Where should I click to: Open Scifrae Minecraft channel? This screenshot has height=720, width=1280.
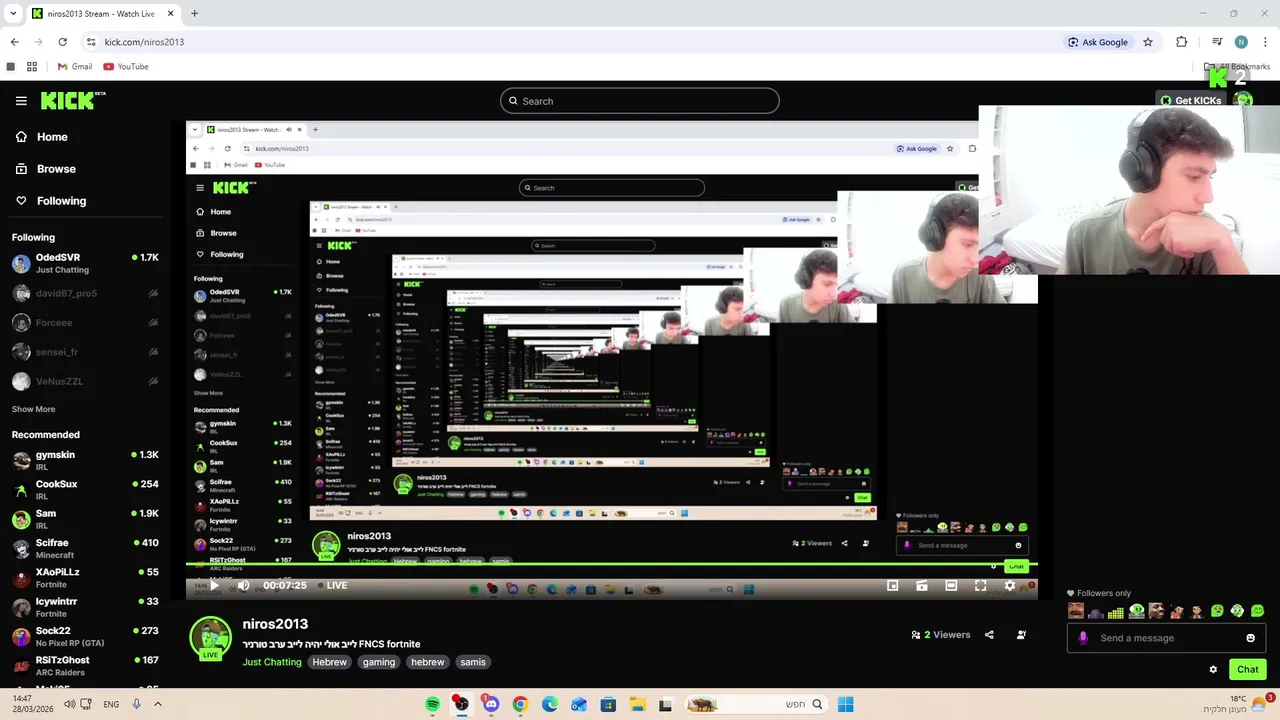coord(85,548)
